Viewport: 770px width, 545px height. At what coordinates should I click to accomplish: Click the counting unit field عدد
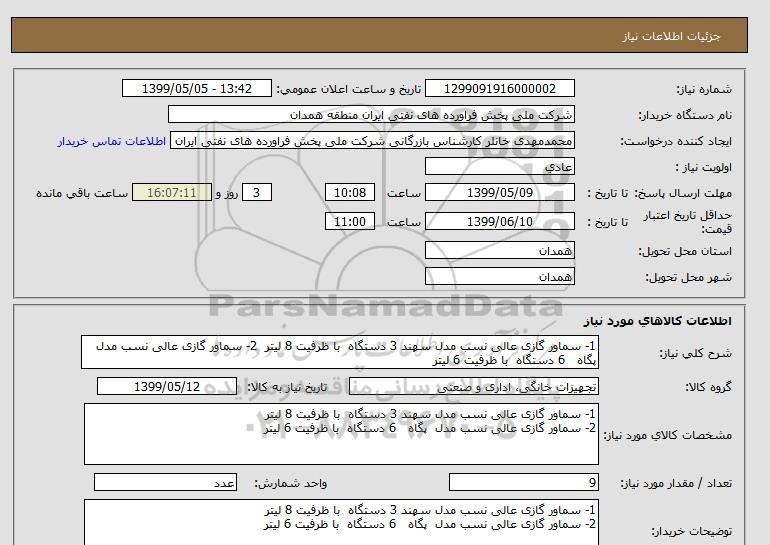[x=165, y=482]
